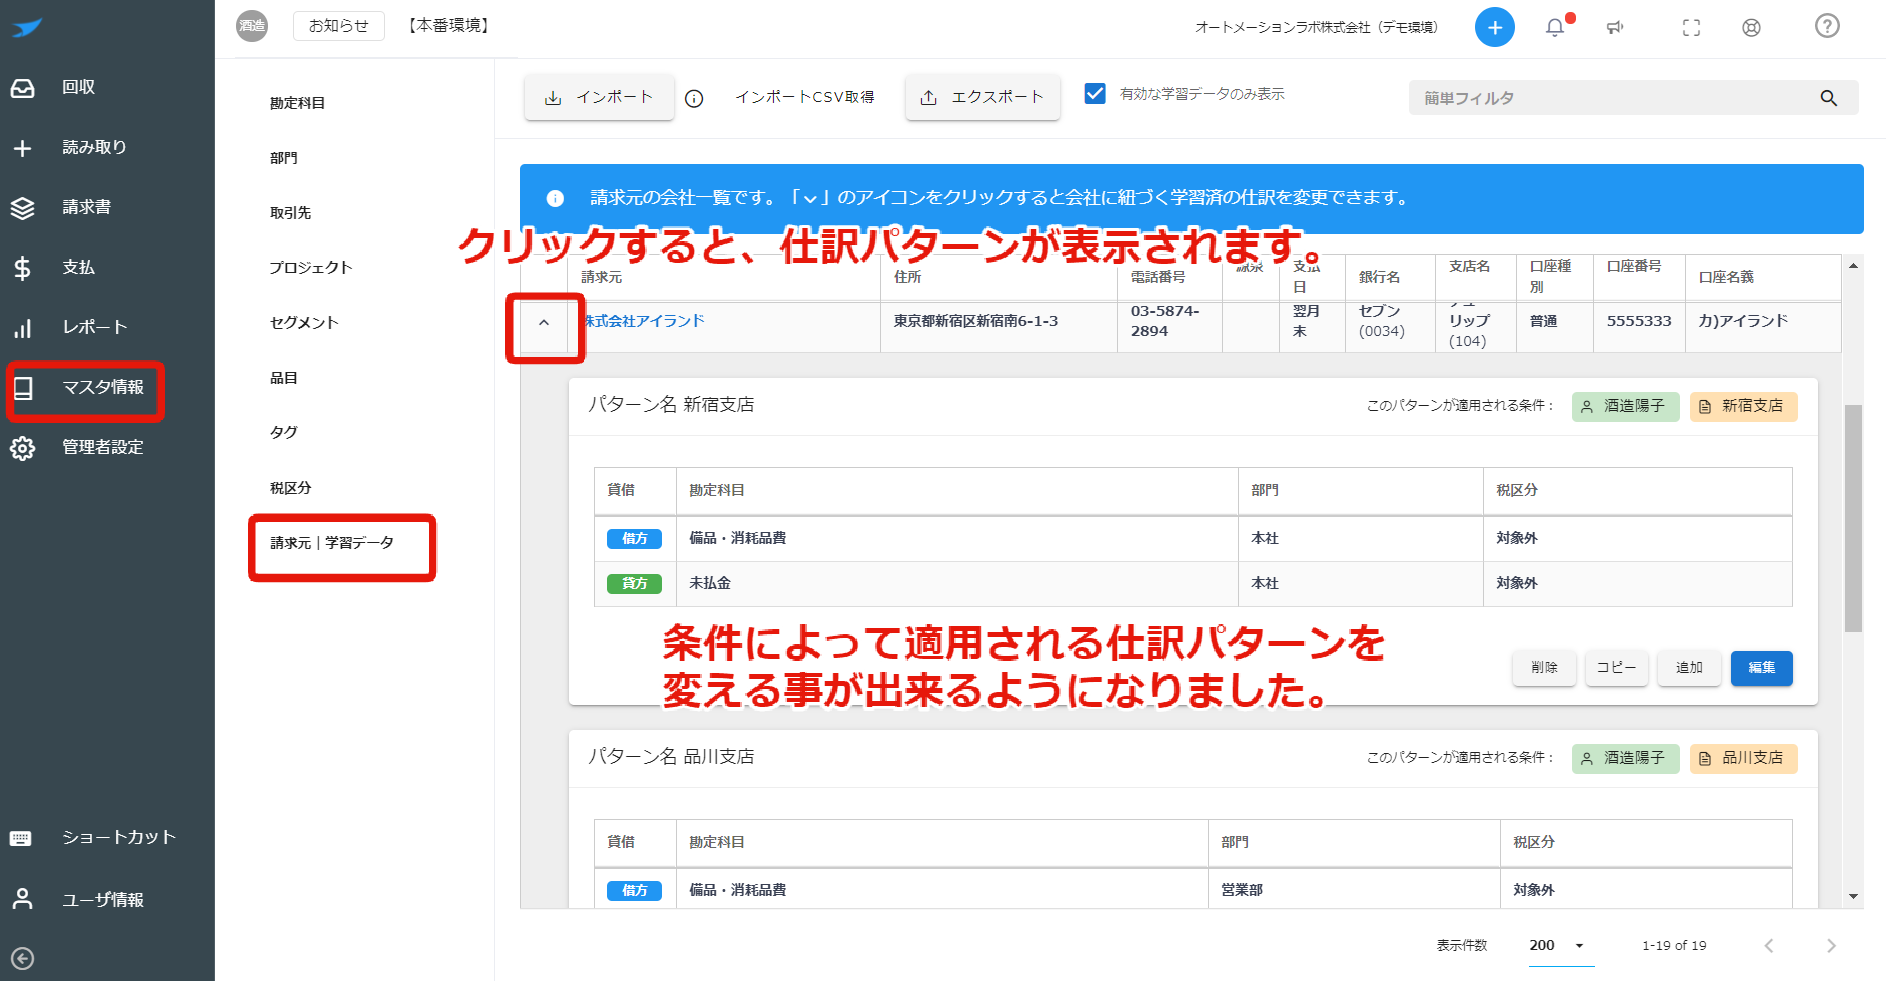
Task: Collapse the sidebar with arrow icon
Action: 23,958
